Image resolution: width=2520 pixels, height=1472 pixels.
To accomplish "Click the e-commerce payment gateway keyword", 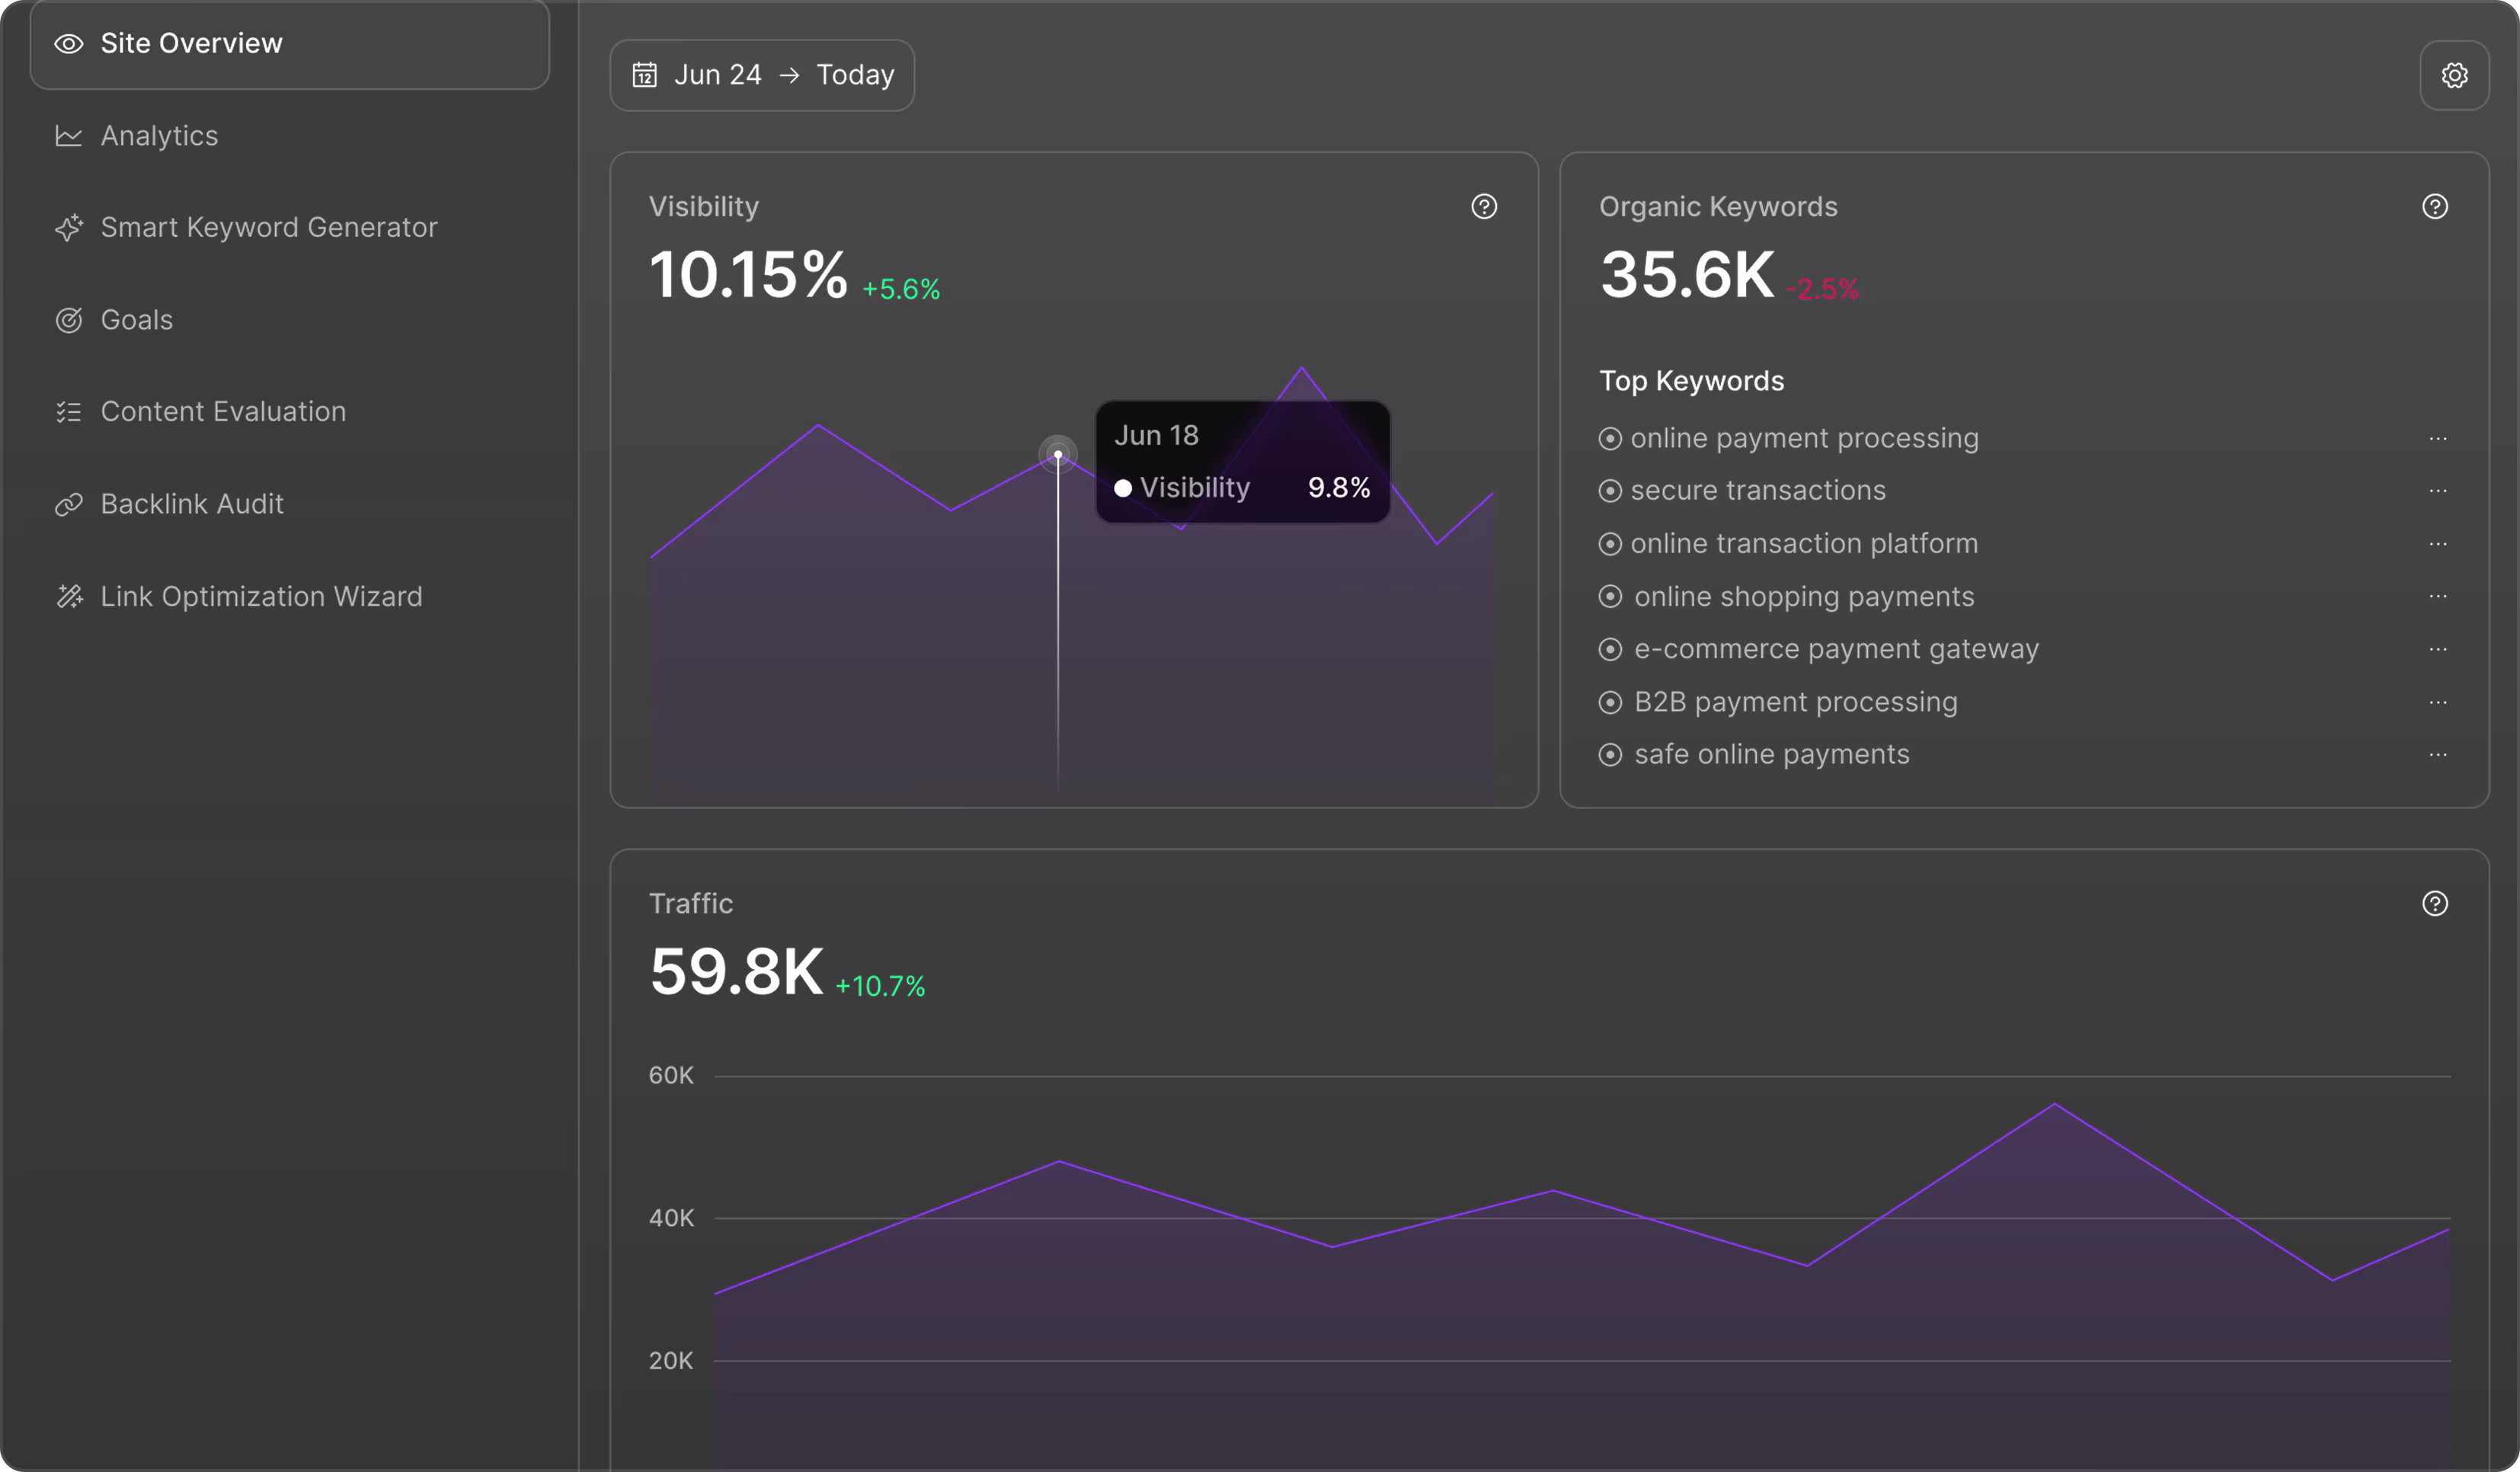I will (1835, 649).
